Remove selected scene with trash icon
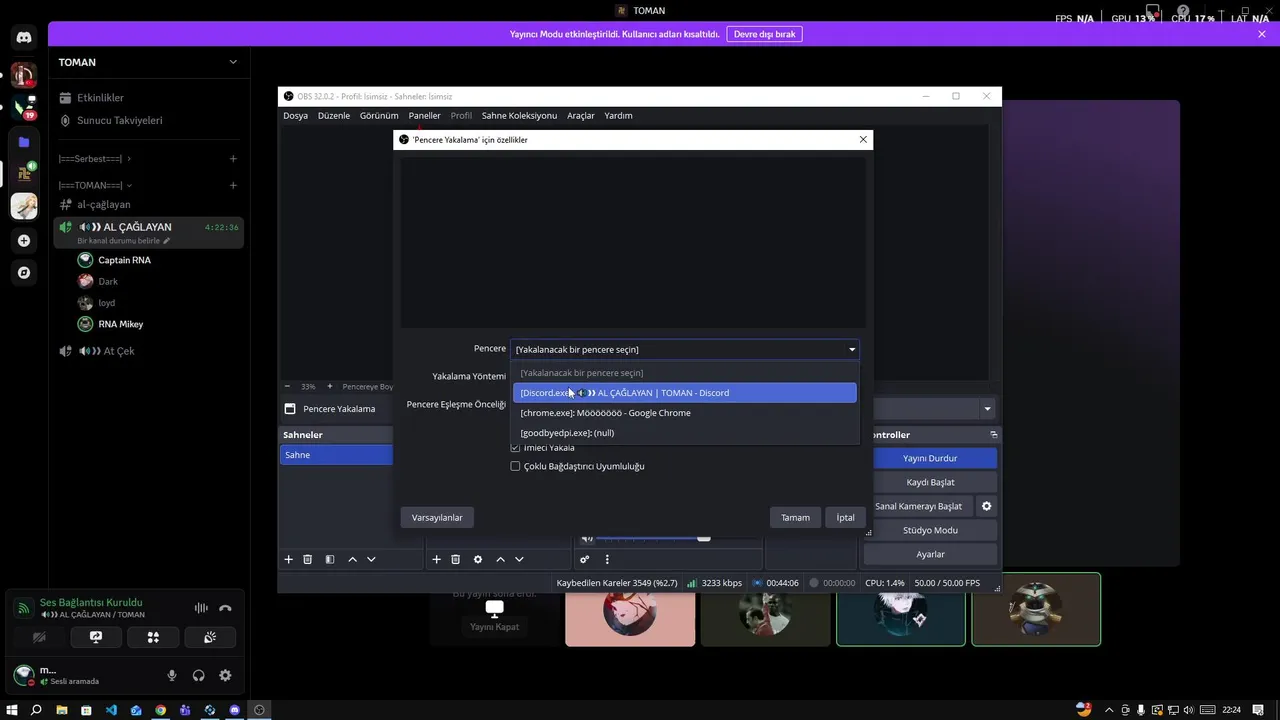This screenshot has width=1280, height=720. point(308,559)
